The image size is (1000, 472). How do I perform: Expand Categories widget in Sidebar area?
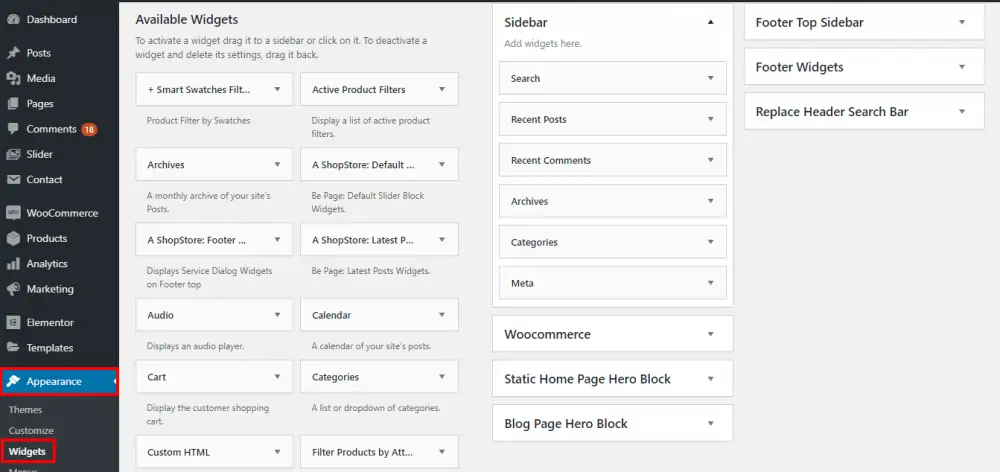tap(710, 242)
